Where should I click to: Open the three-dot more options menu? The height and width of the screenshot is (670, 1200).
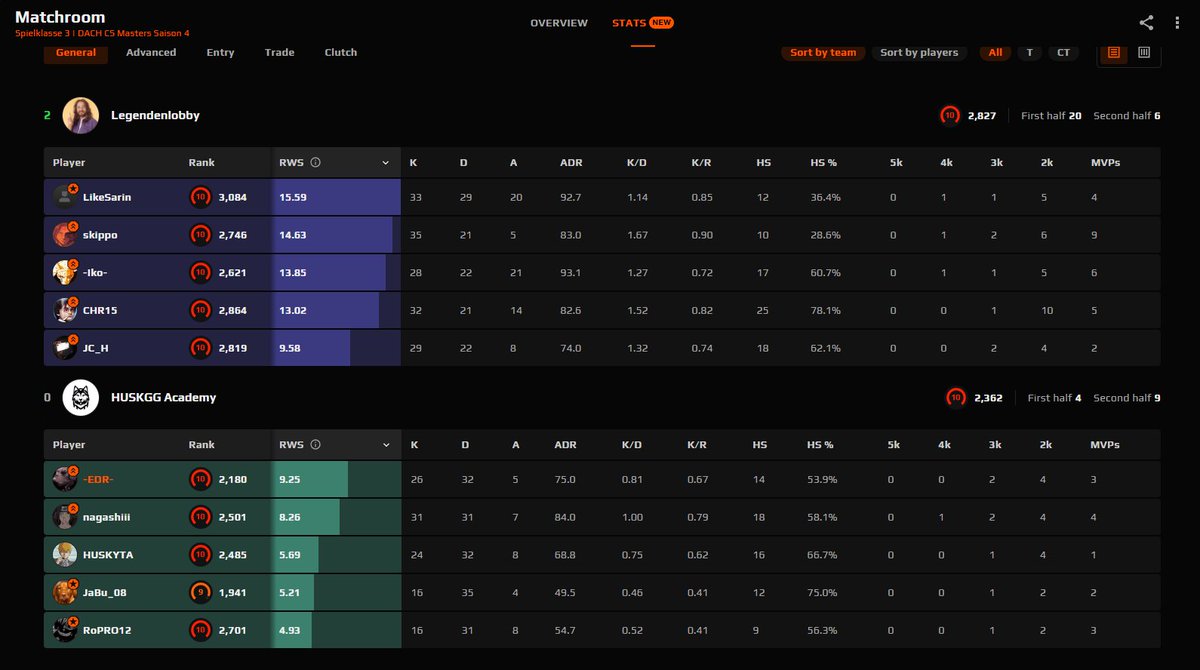click(1177, 22)
